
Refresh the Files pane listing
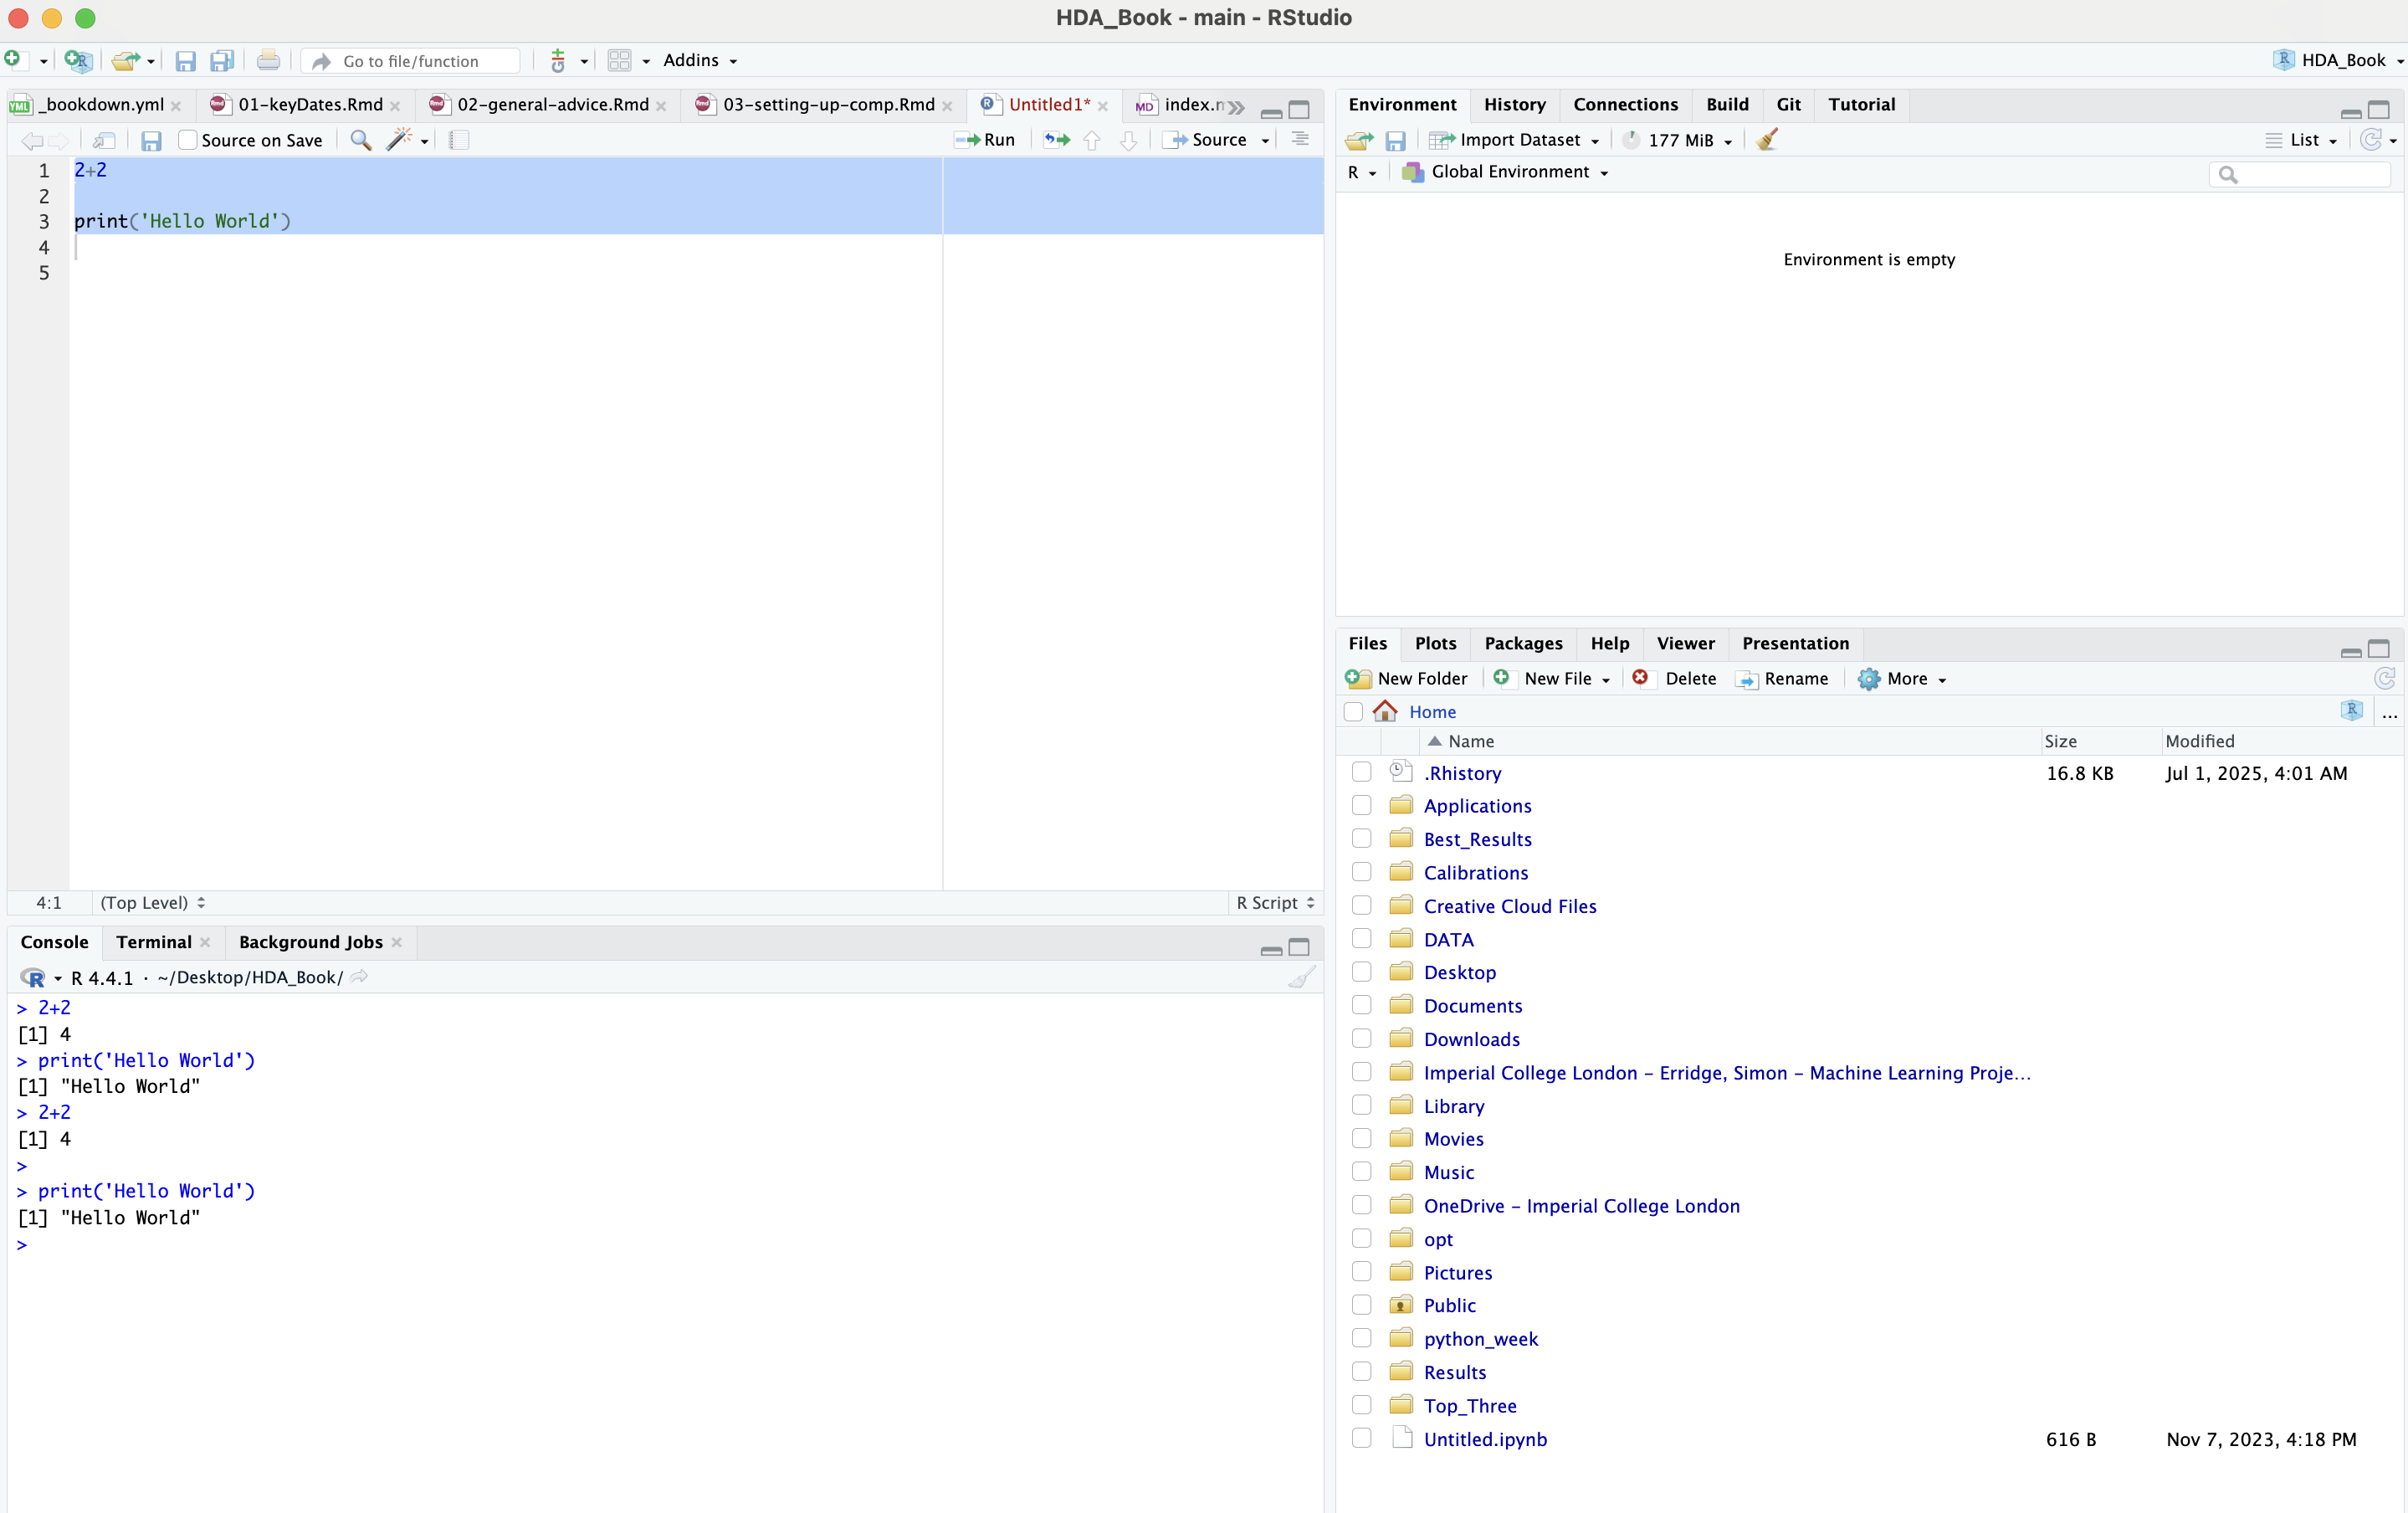click(x=2384, y=679)
